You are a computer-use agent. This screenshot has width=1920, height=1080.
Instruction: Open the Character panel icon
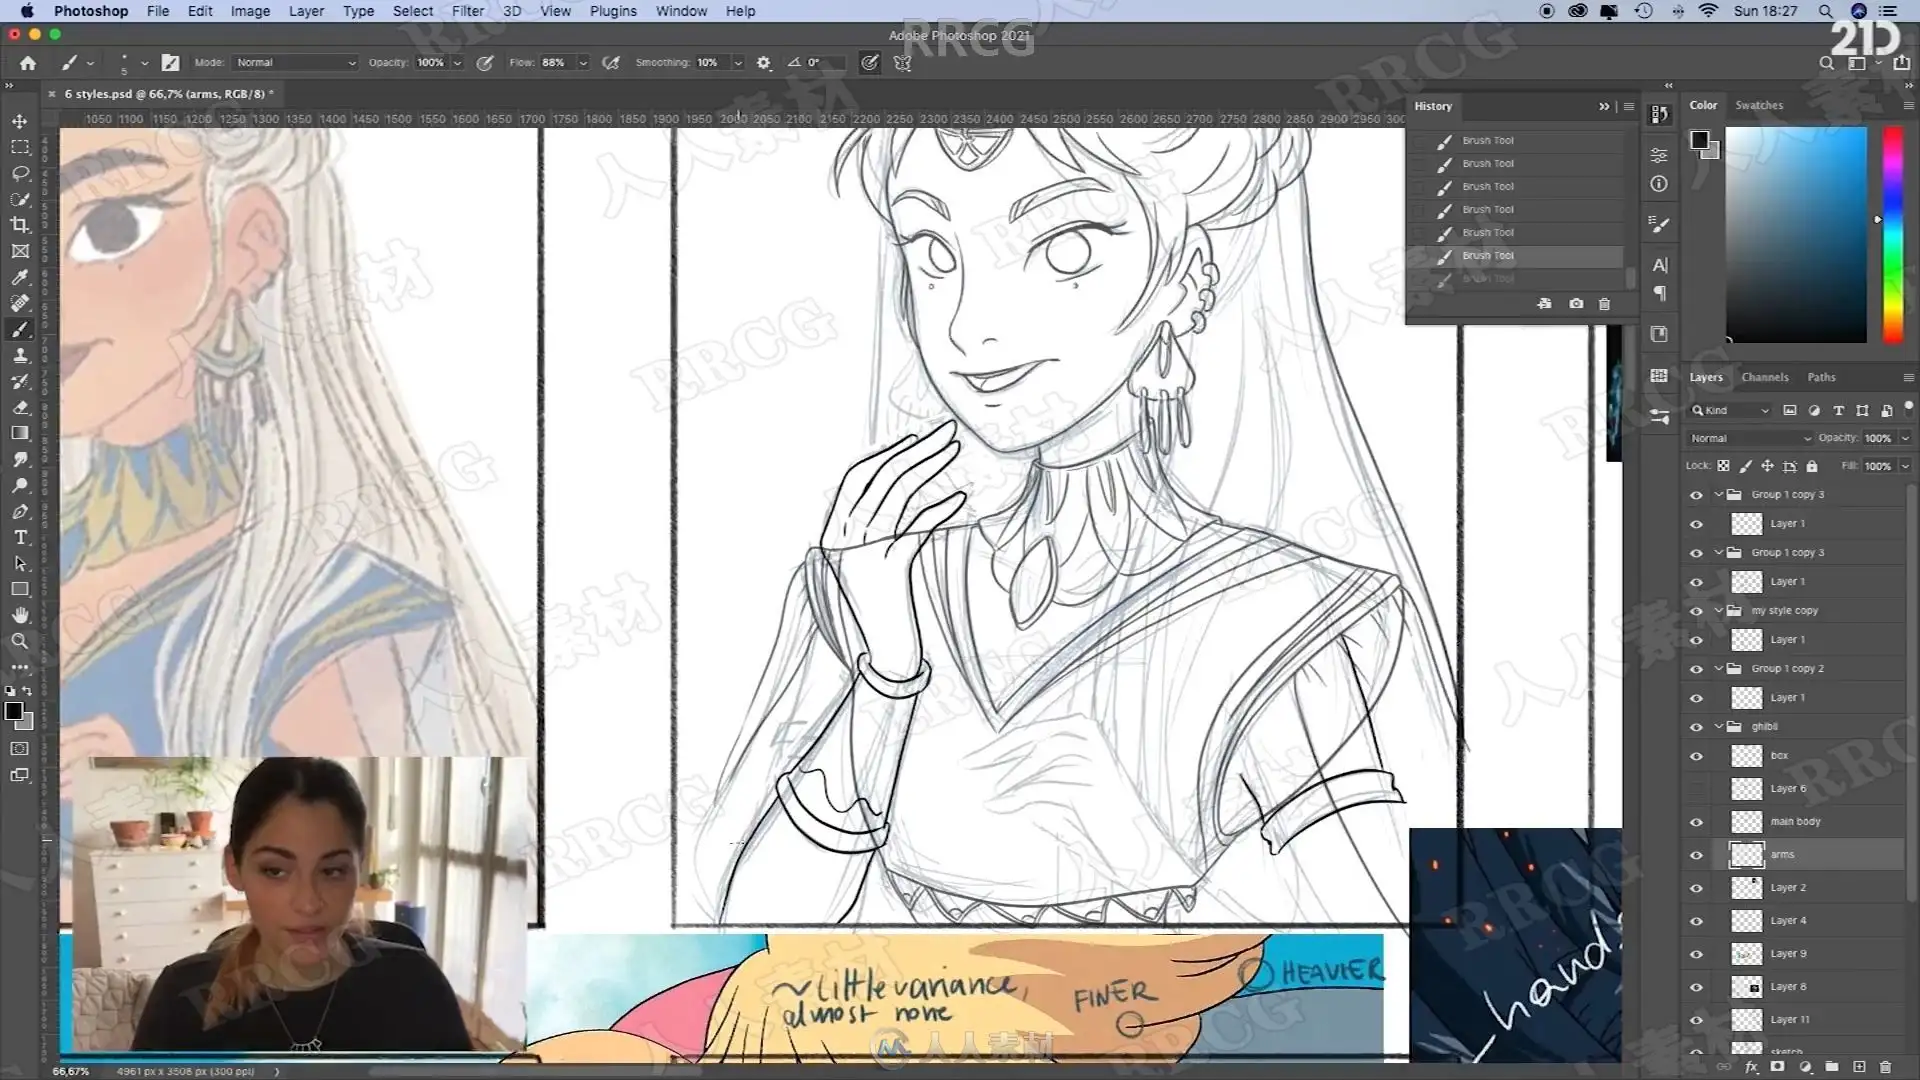1660,265
